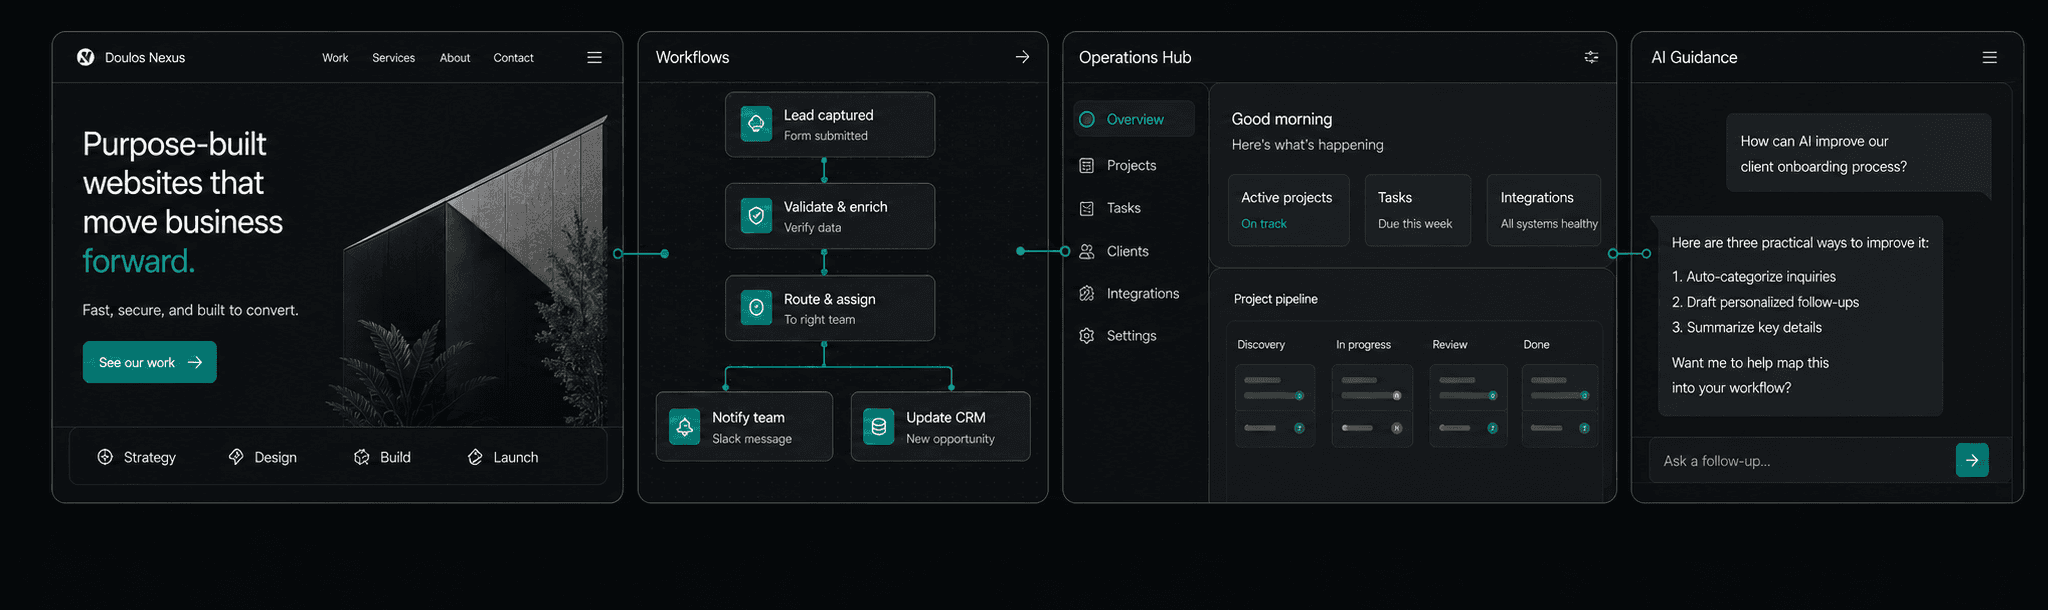Viewport: 2048px width, 610px height.
Task: Click the Settings gear icon
Action: [x=1087, y=336]
